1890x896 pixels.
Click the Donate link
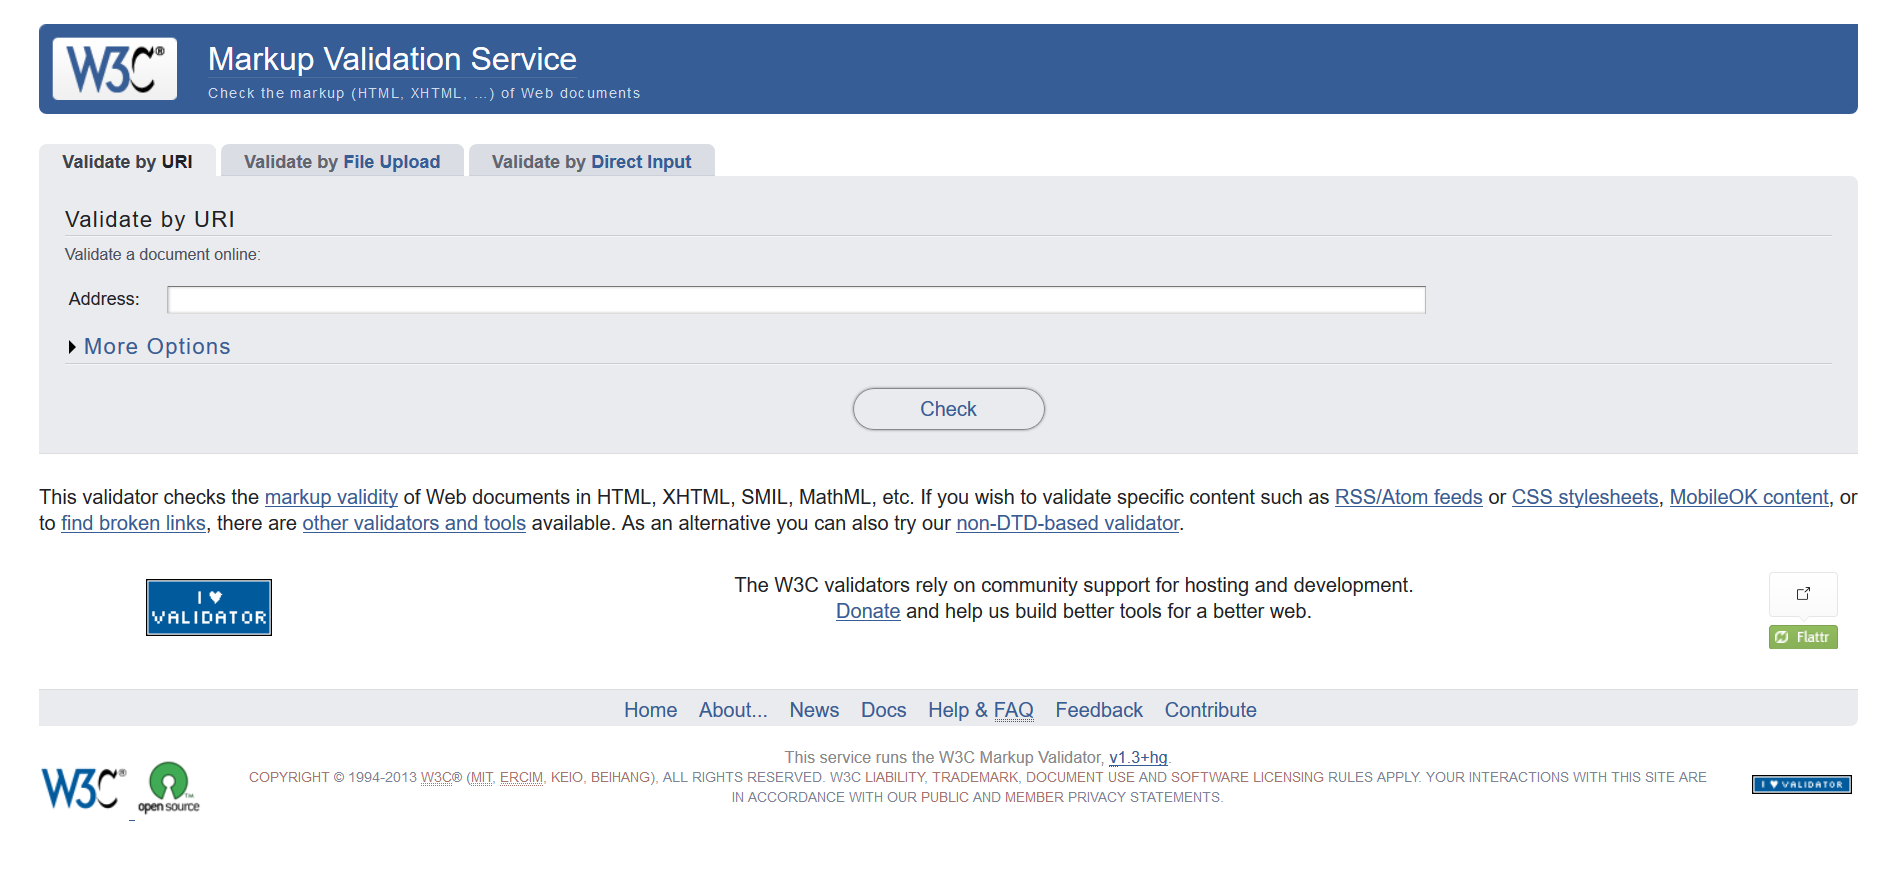pyautogui.click(x=868, y=611)
